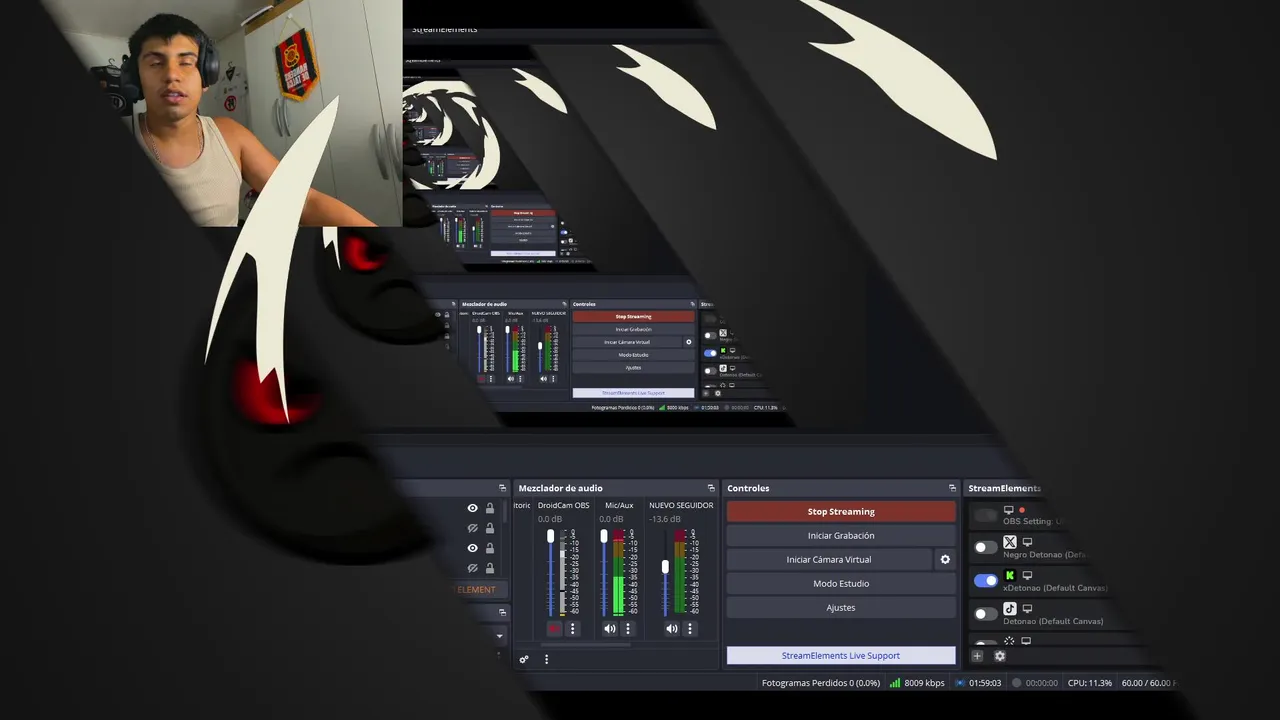The height and width of the screenshot is (720, 1280).
Task: Open StreamElements Live Support
Action: tap(841, 656)
